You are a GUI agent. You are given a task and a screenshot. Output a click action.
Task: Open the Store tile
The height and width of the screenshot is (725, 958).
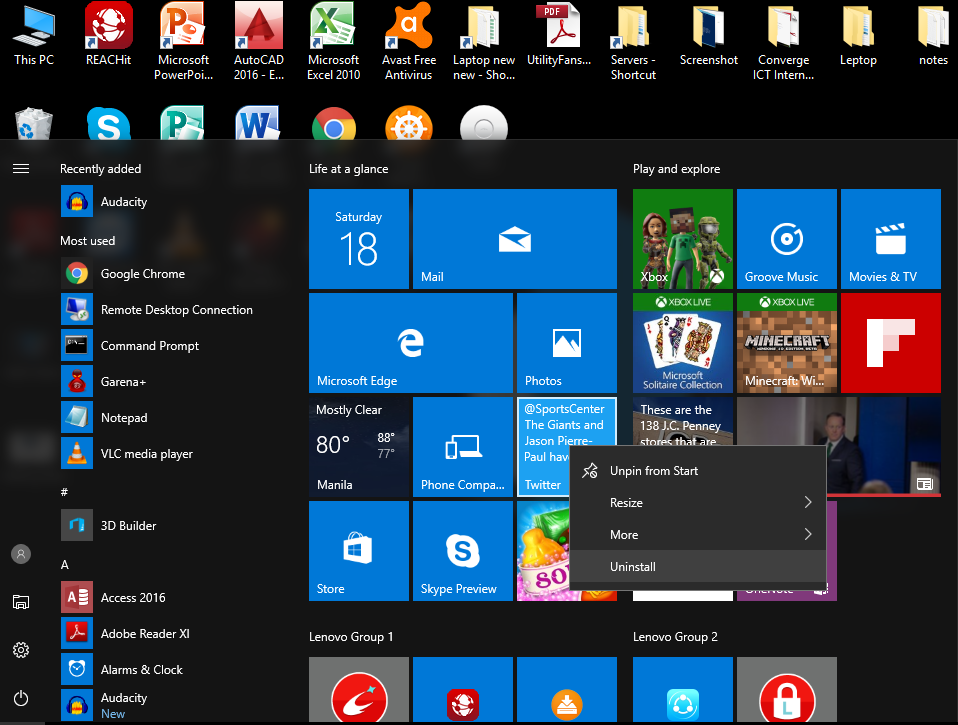point(358,551)
